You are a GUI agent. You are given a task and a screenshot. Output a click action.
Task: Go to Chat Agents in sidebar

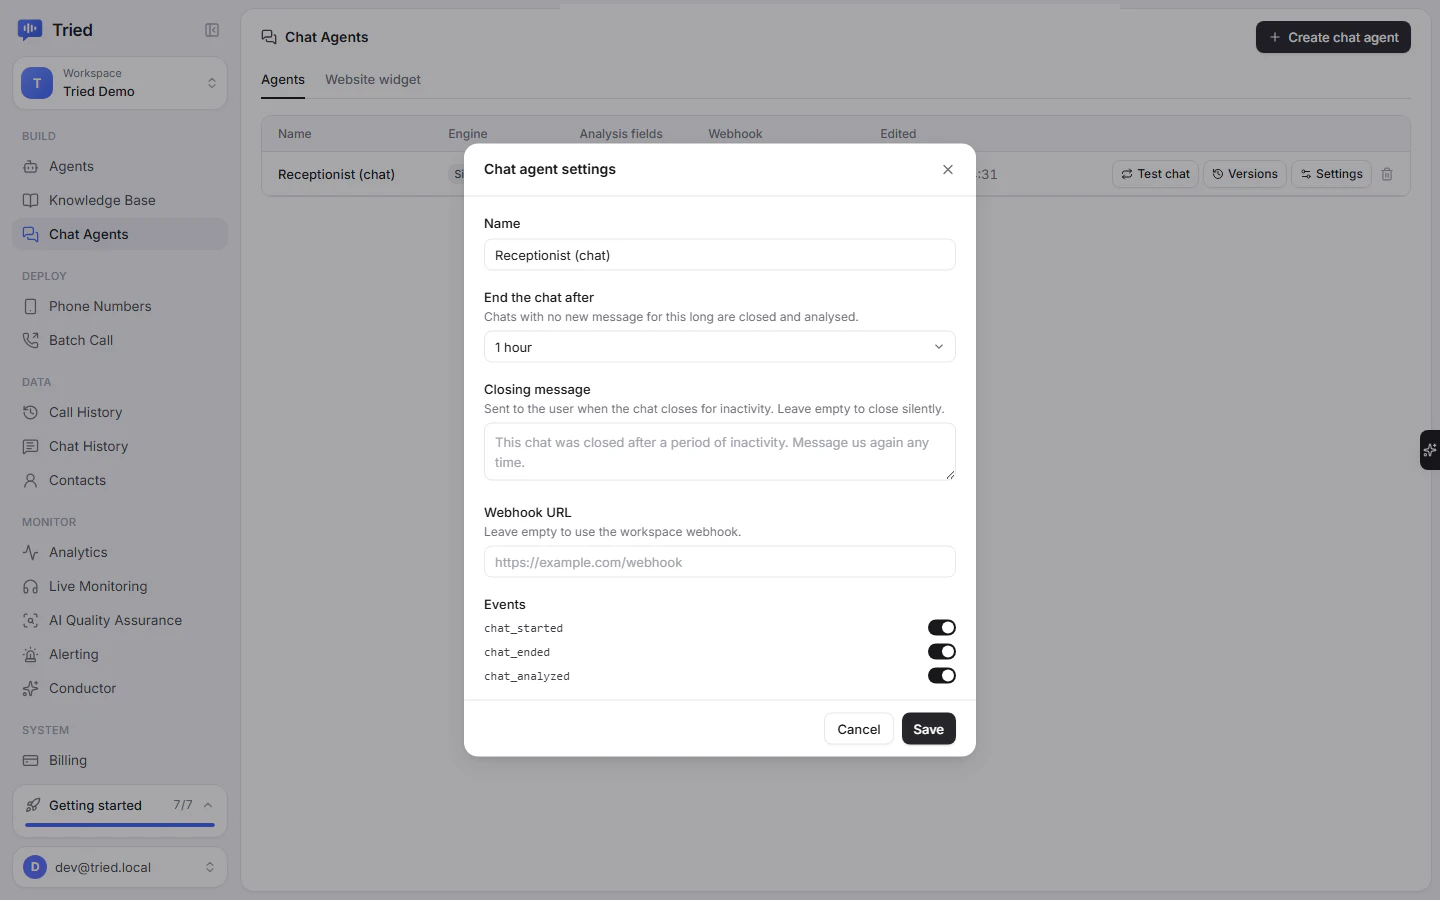[120, 235]
